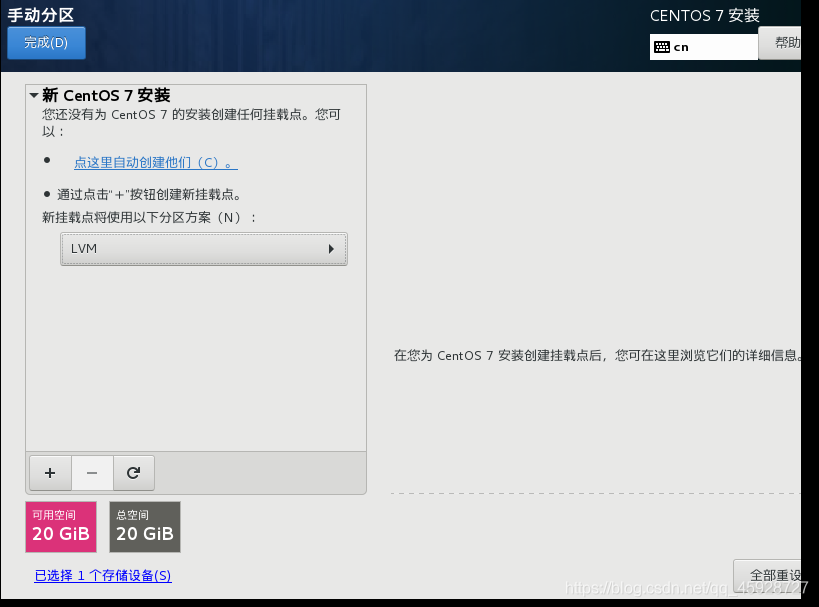This screenshot has height=607, width=819.
Task: Click the reload storage configuration icon
Action: coord(133,473)
